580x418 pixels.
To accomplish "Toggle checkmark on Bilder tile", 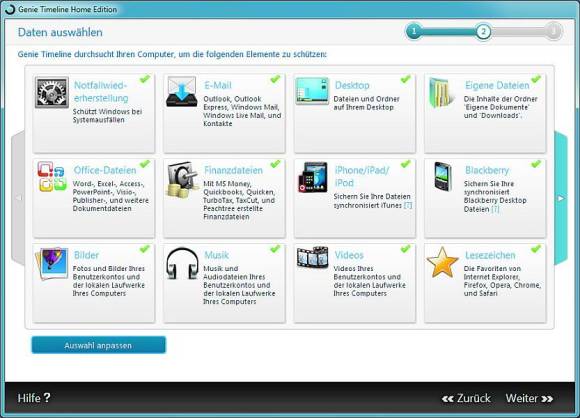I will 145,249.
